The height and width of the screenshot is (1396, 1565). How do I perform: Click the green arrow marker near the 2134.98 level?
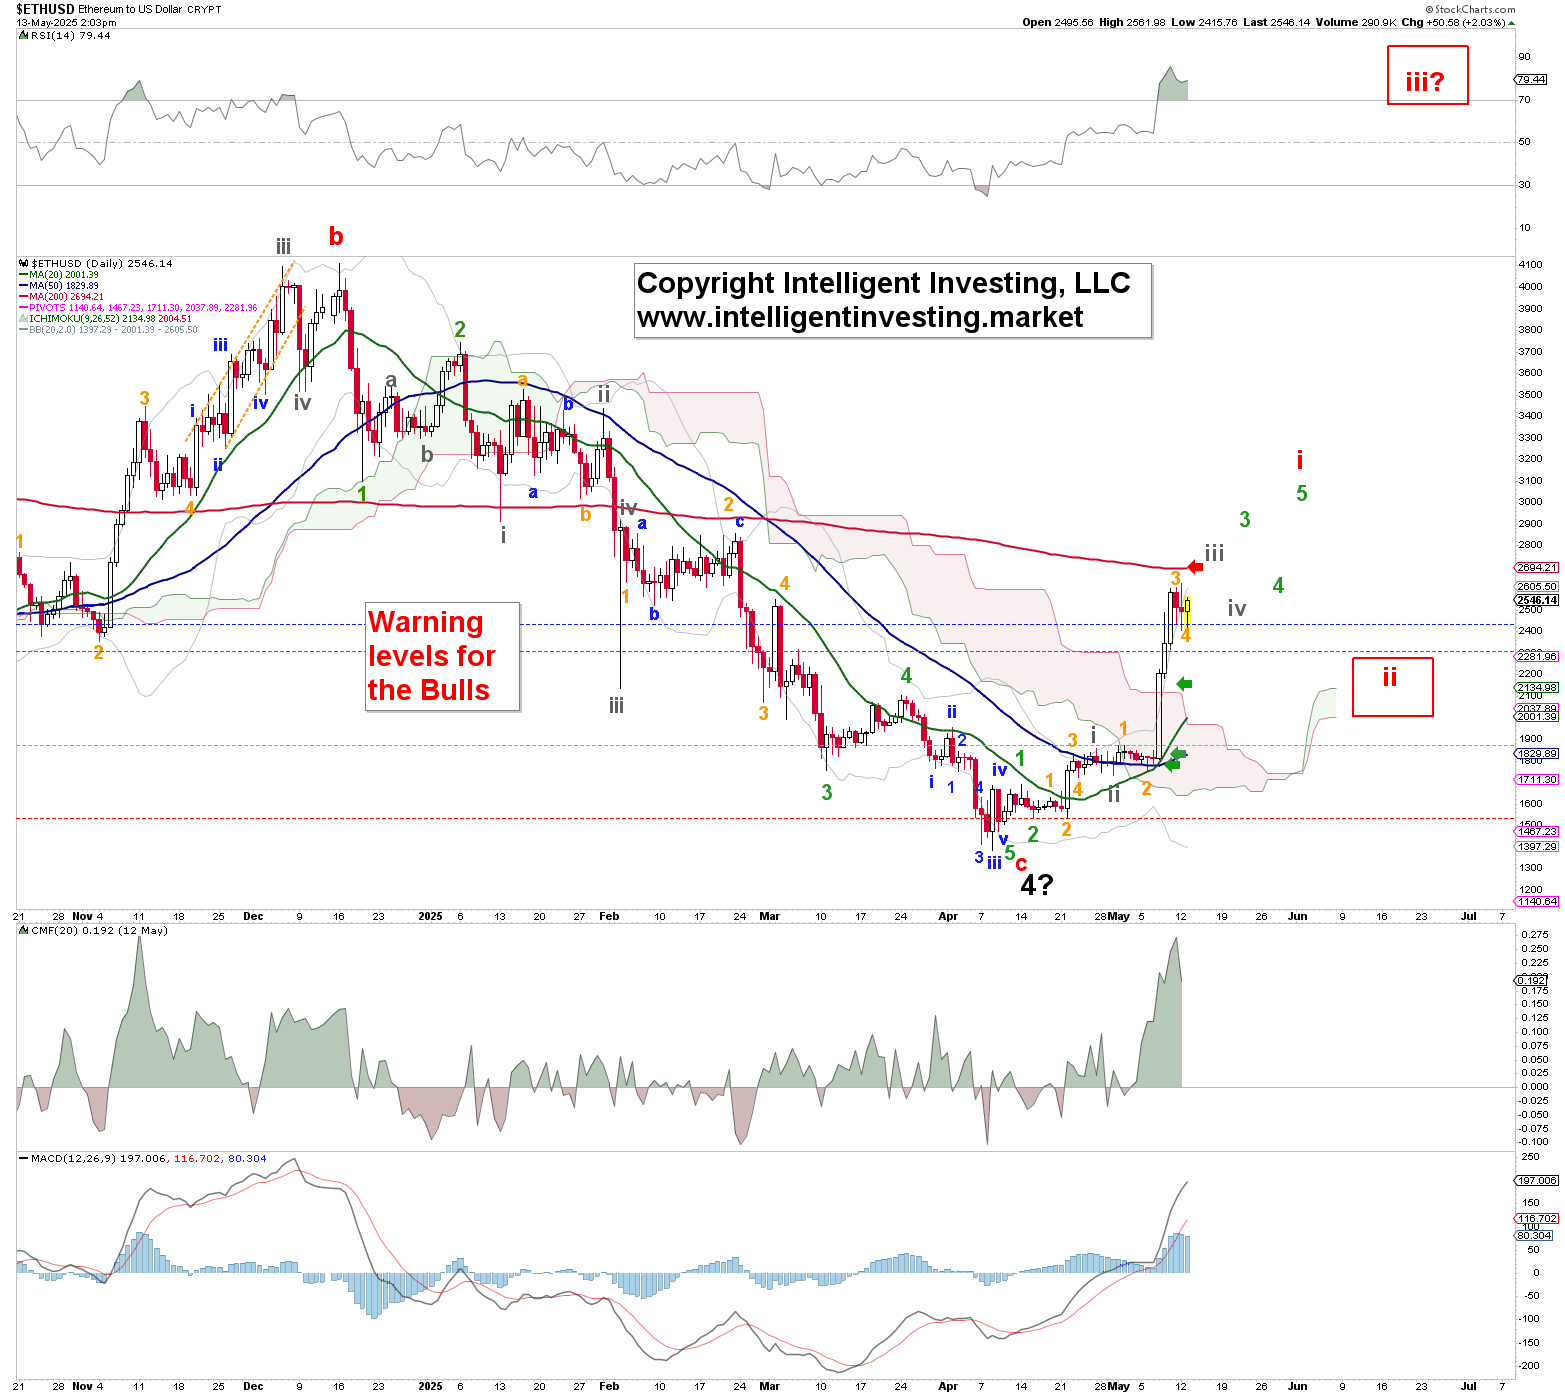tap(1184, 684)
